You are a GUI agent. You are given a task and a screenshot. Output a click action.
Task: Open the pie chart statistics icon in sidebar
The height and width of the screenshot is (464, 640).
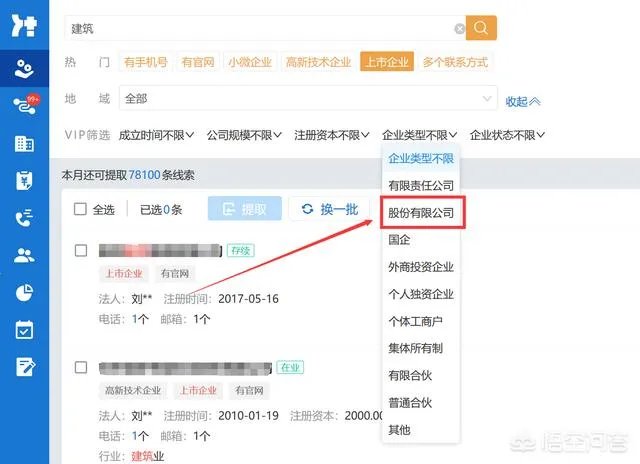pos(24,293)
